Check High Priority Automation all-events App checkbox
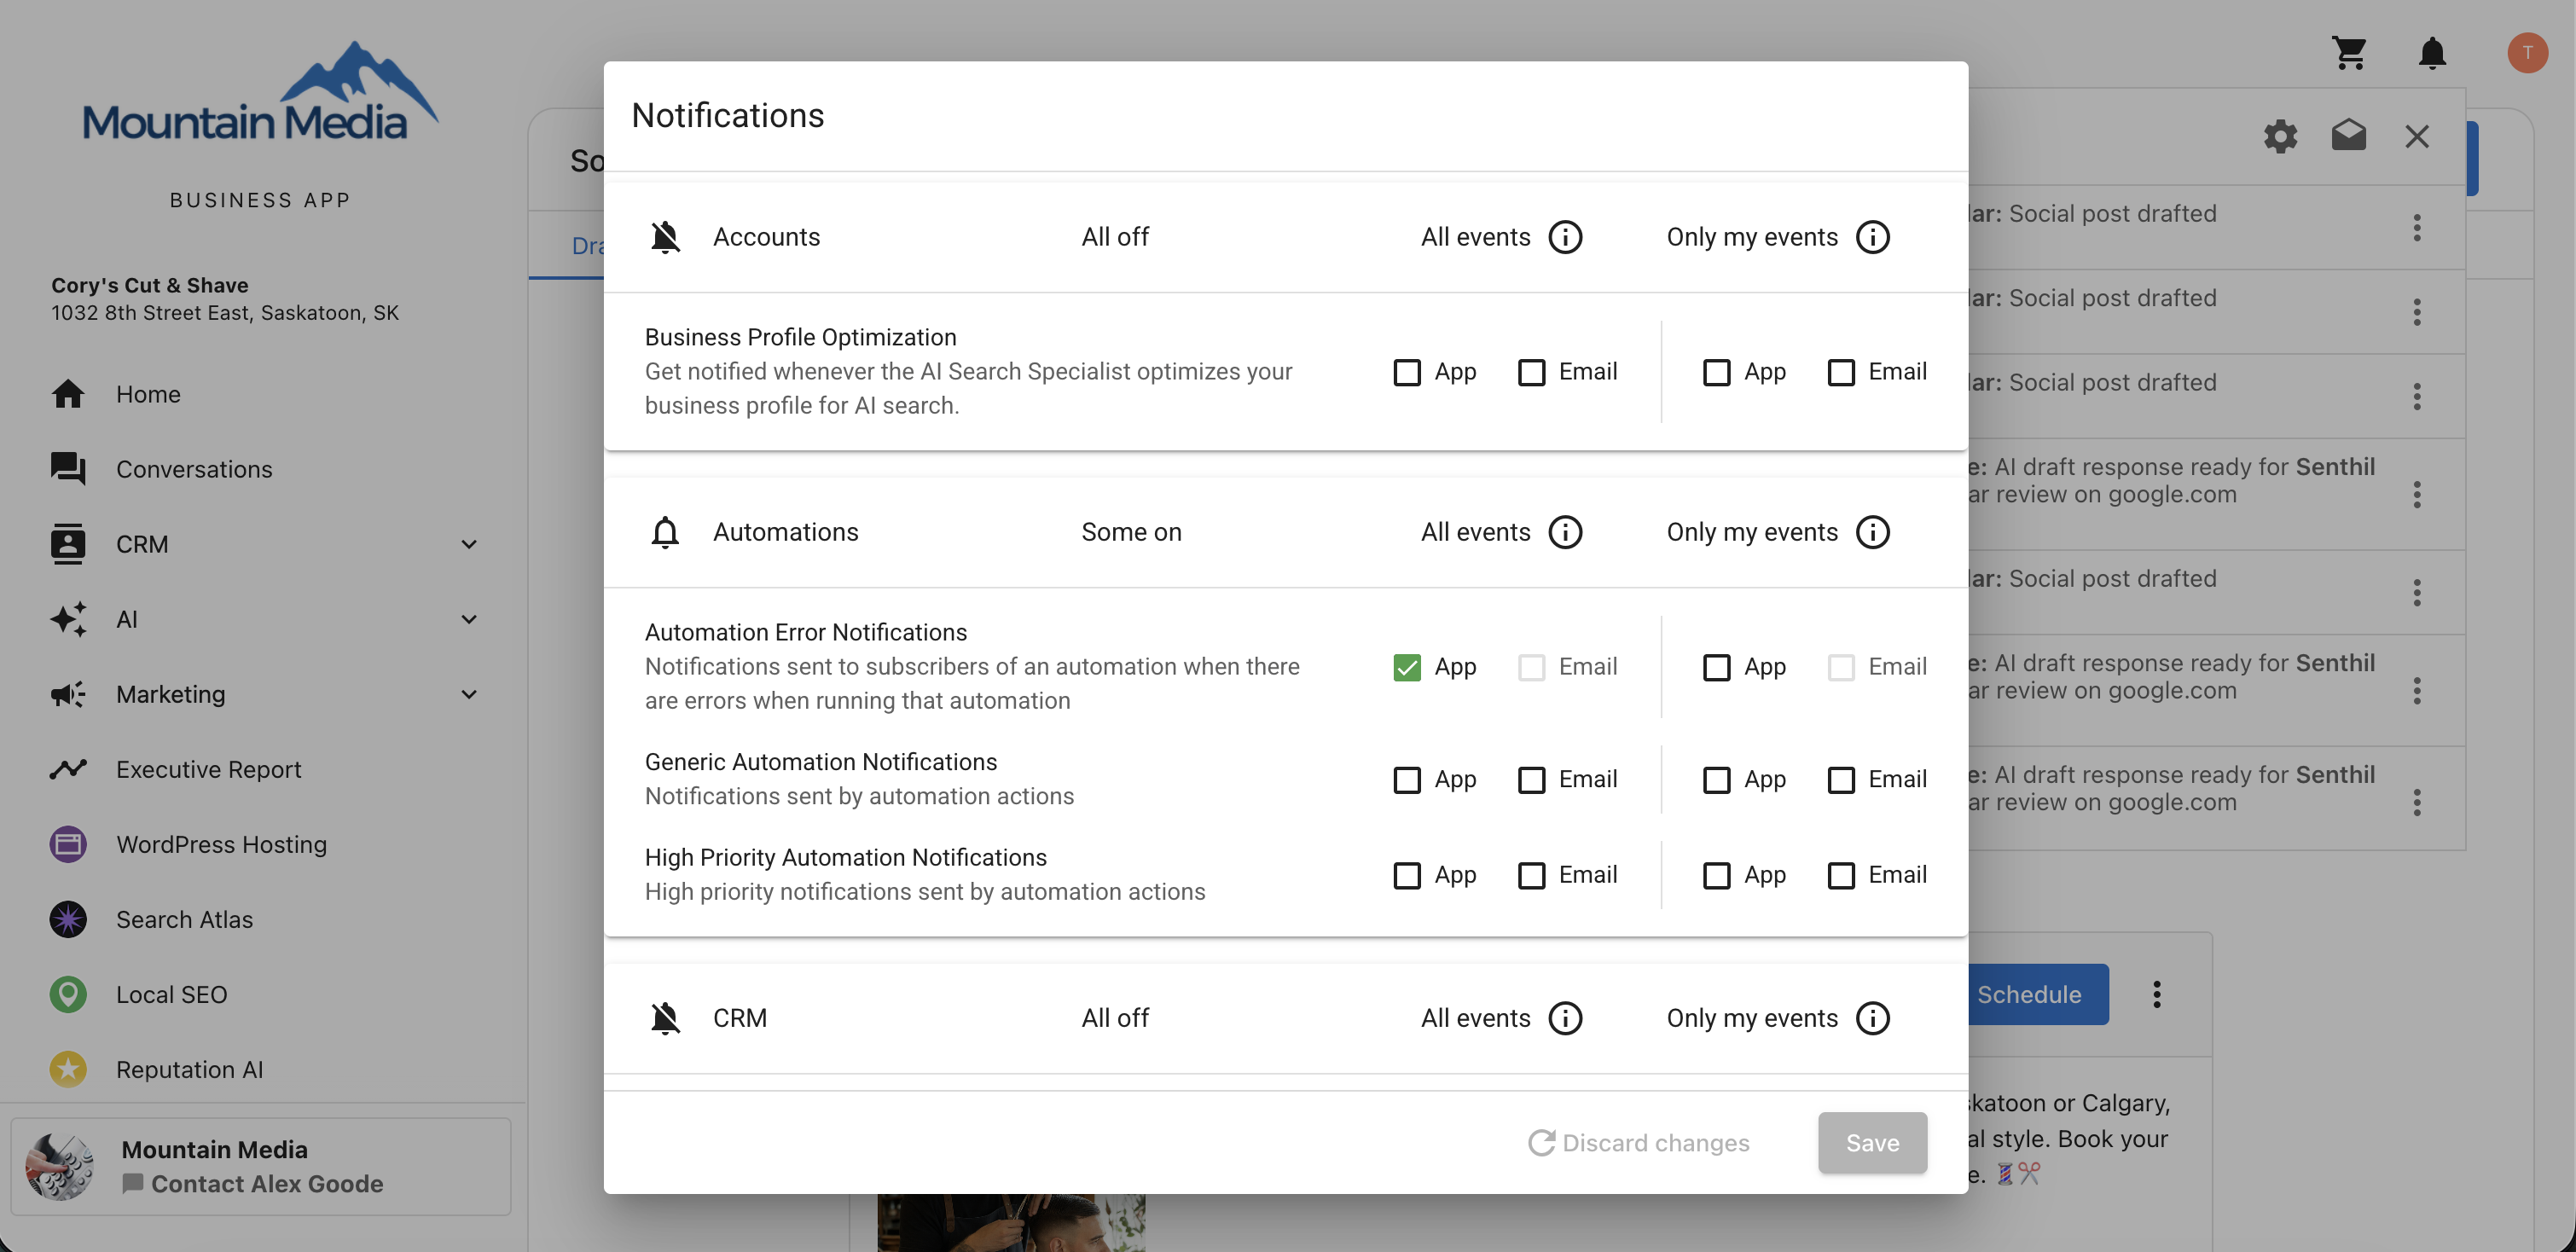 pos(1407,875)
